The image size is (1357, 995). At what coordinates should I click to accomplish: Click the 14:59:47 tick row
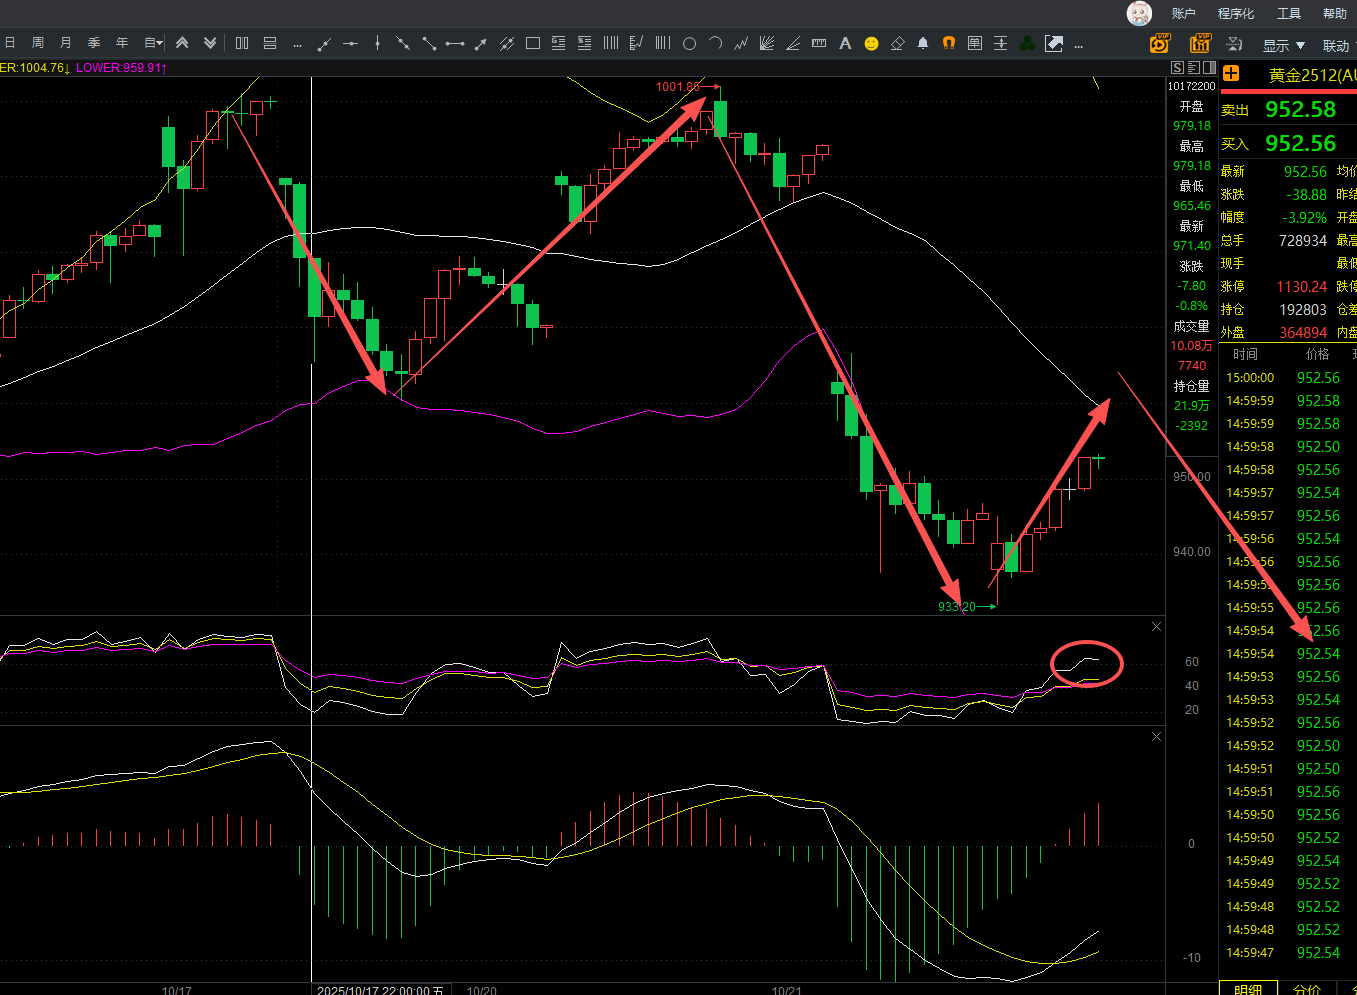(1288, 953)
